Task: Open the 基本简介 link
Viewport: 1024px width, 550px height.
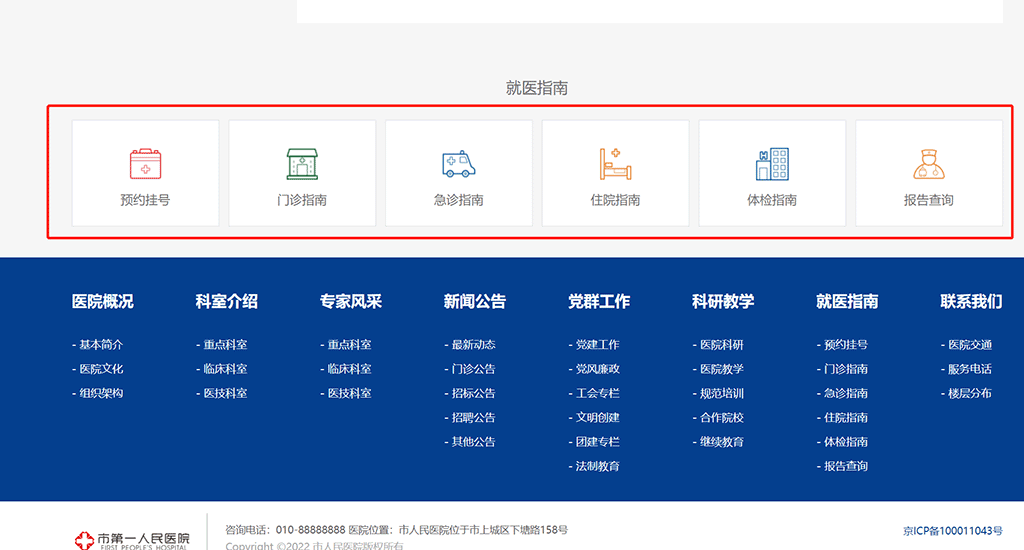Action: point(101,345)
